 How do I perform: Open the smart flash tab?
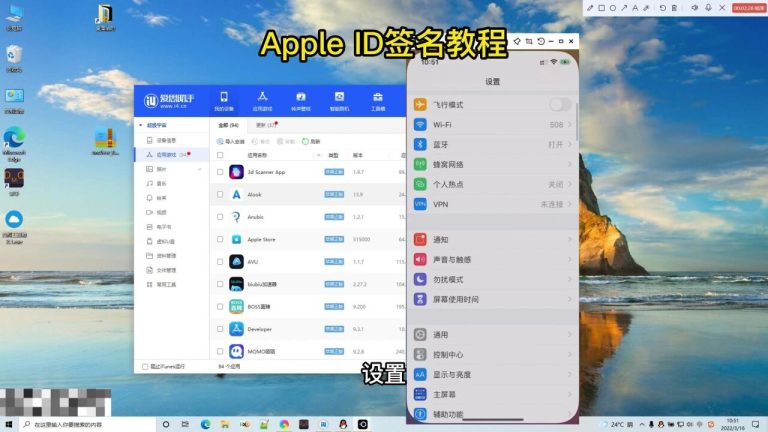tap(339, 101)
